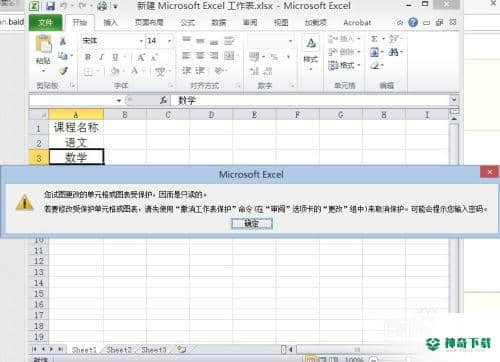Switch to the 审阅 ribbon tab
This screenshot has height=362, width=500.
click(250, 22)
